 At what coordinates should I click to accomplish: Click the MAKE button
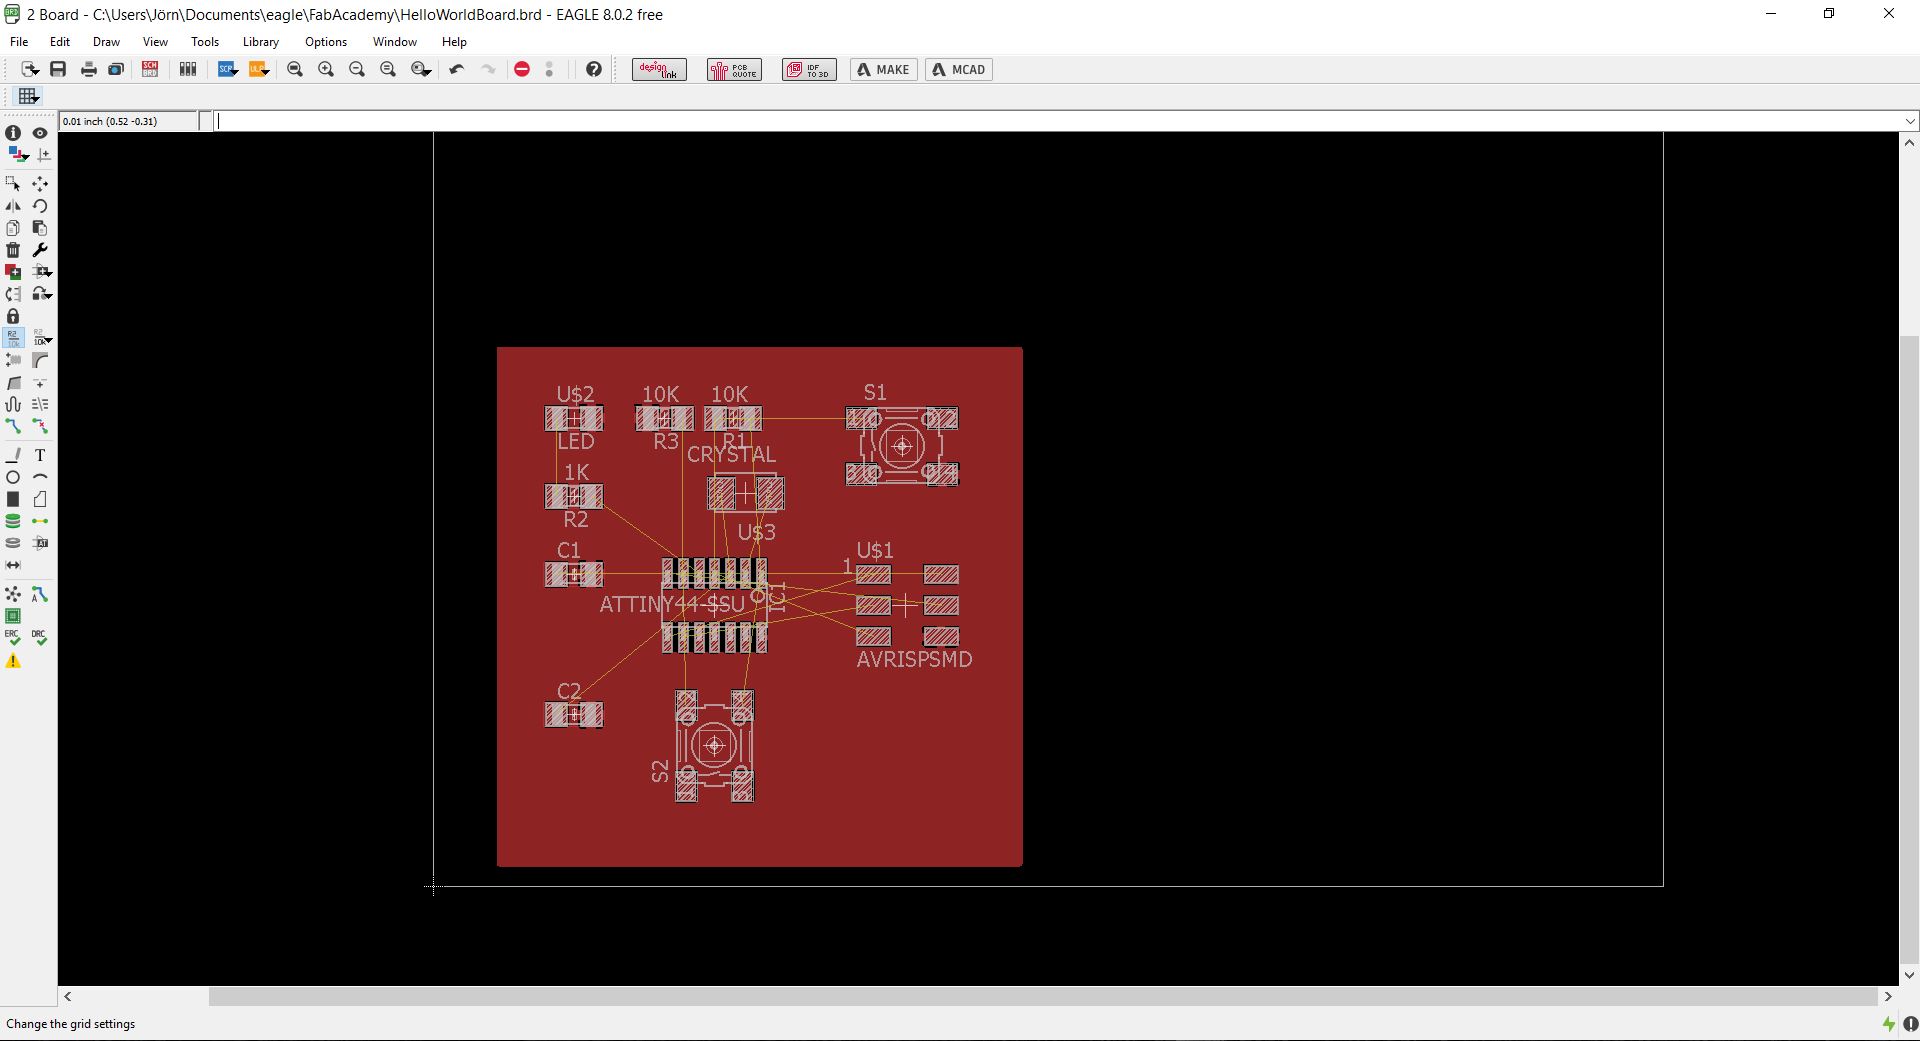coord(884,69)
